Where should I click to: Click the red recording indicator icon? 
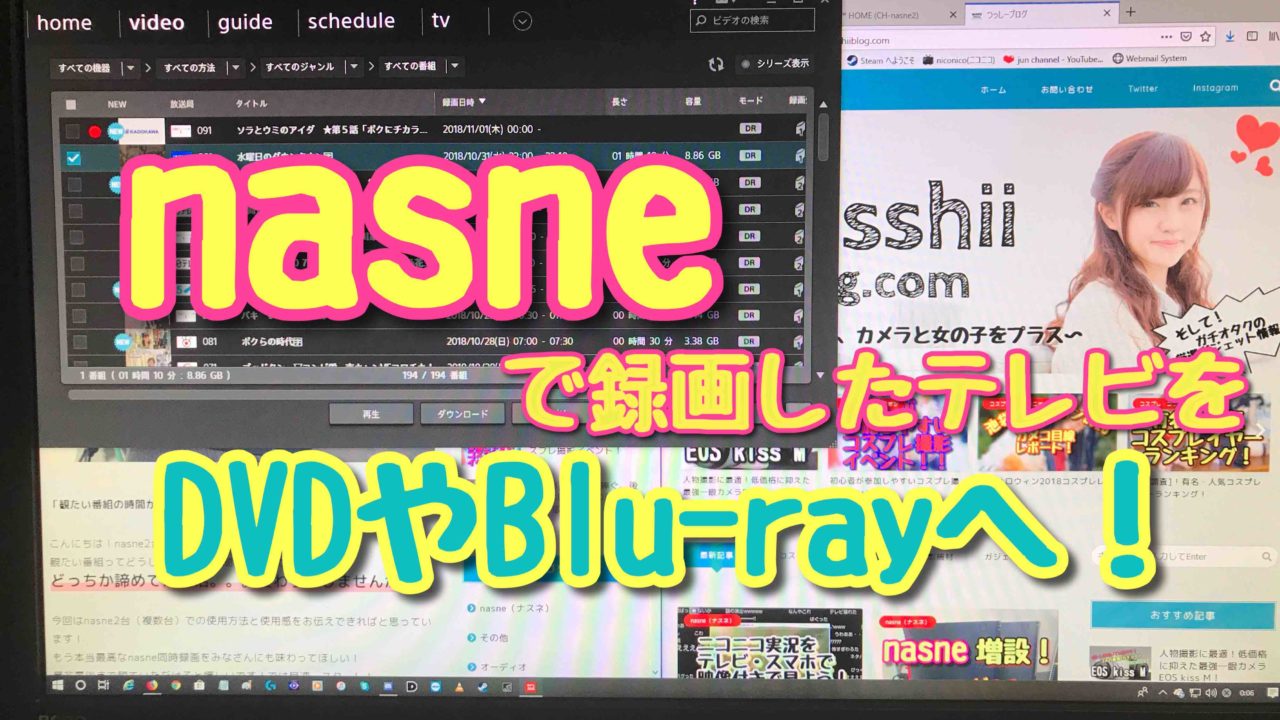click(95, 131)
